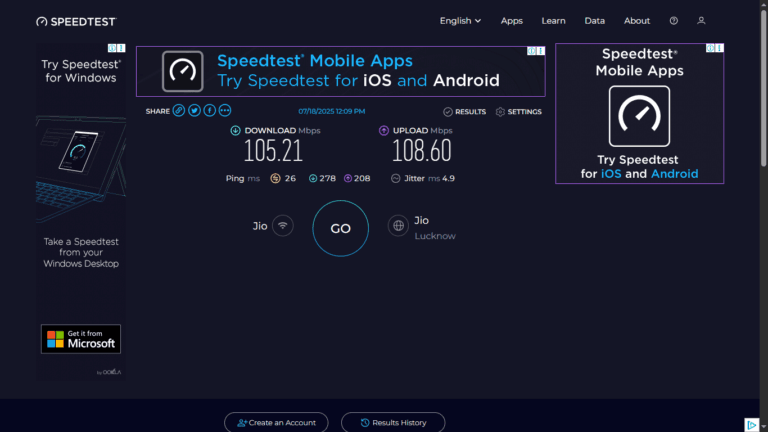Click the ad info icon on the right ad

[x=710, y=48]
